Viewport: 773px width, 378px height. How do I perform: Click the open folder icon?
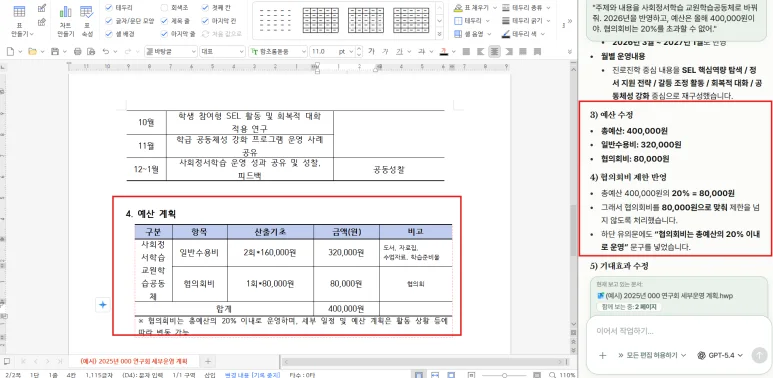click(x=33, y=51)
